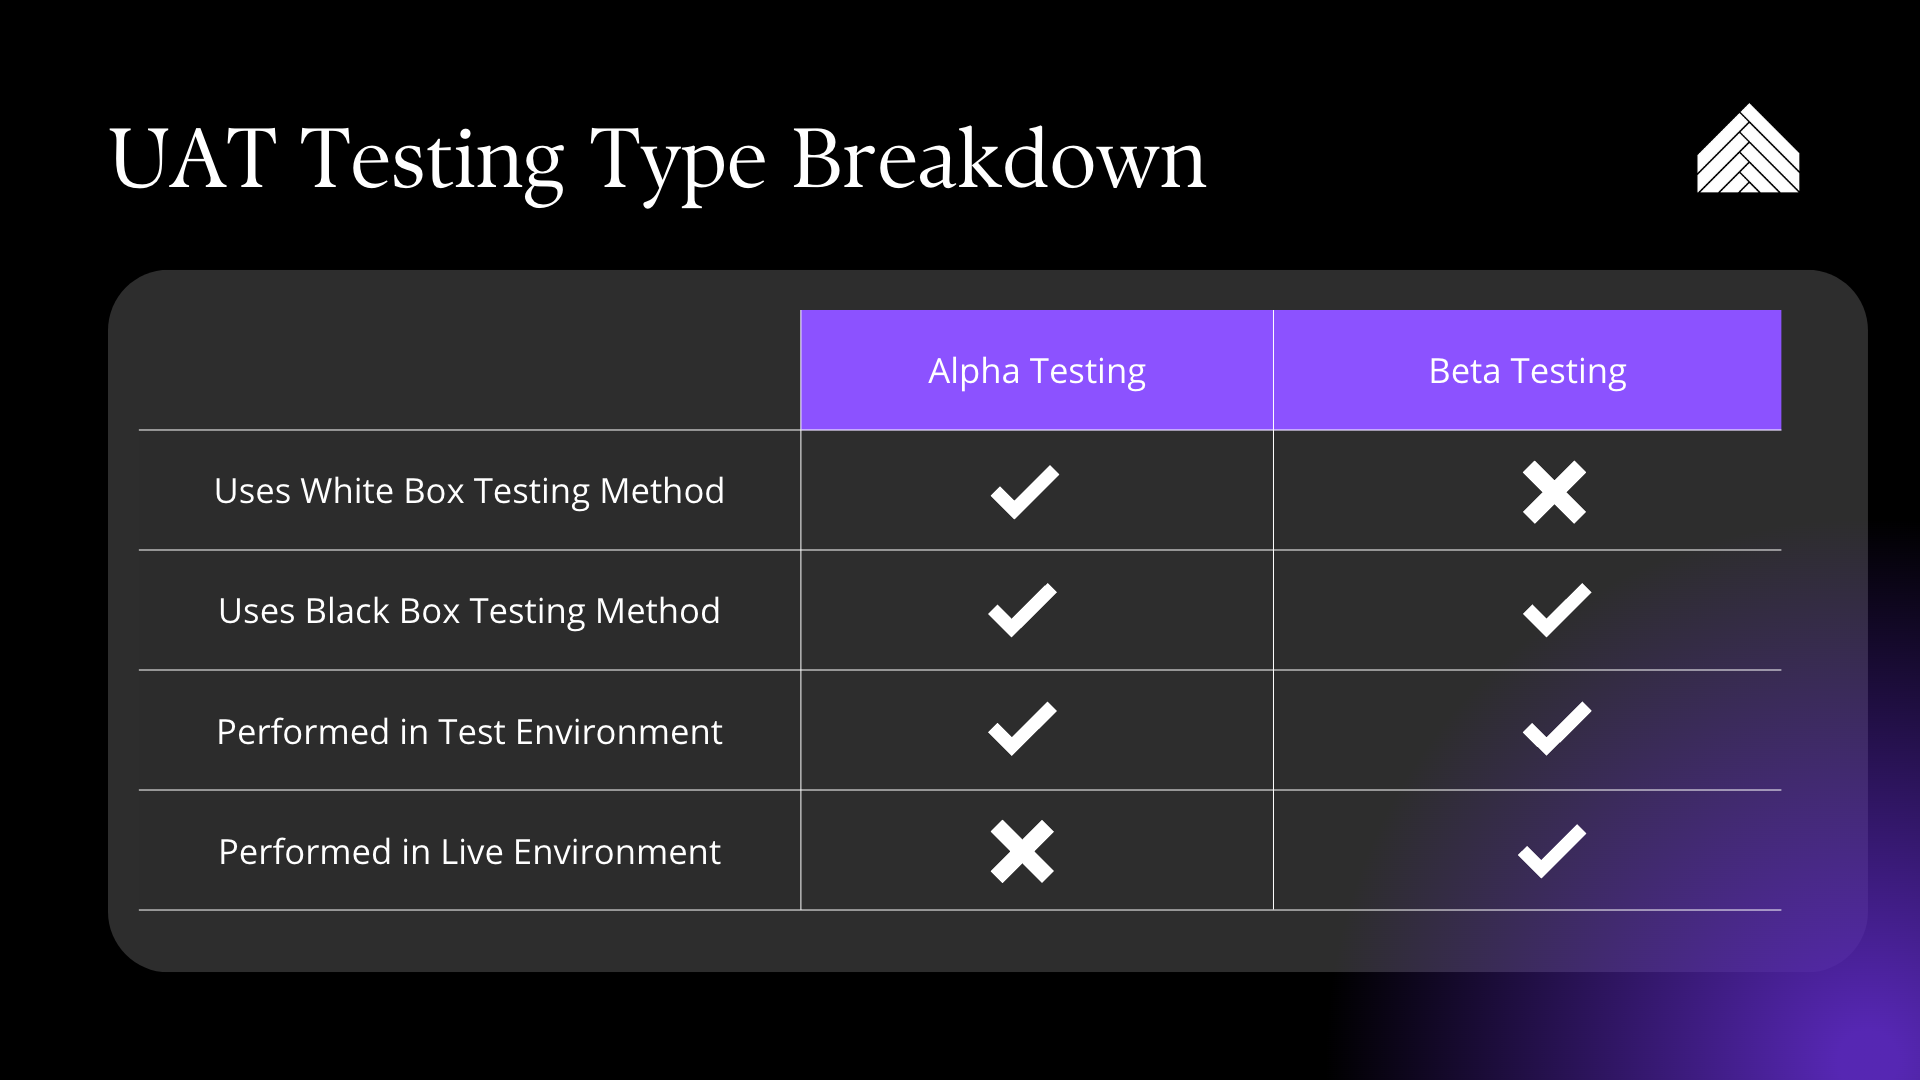Click the Beta Testing Test Environment checkmark

coord(1557,729)
